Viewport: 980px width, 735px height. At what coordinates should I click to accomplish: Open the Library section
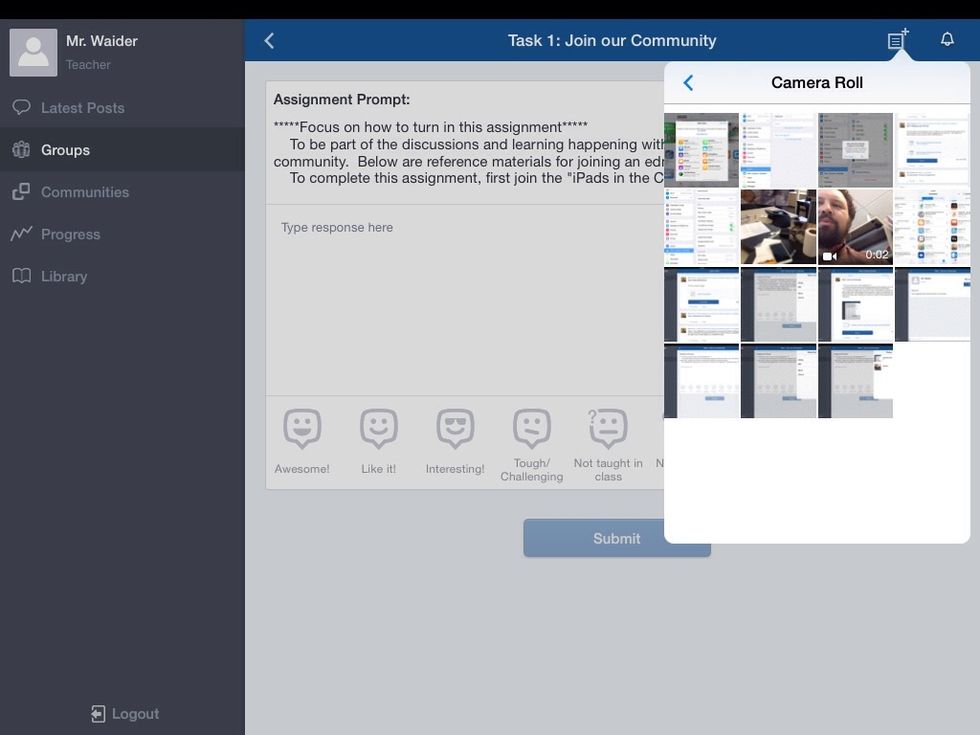point(63,276)
